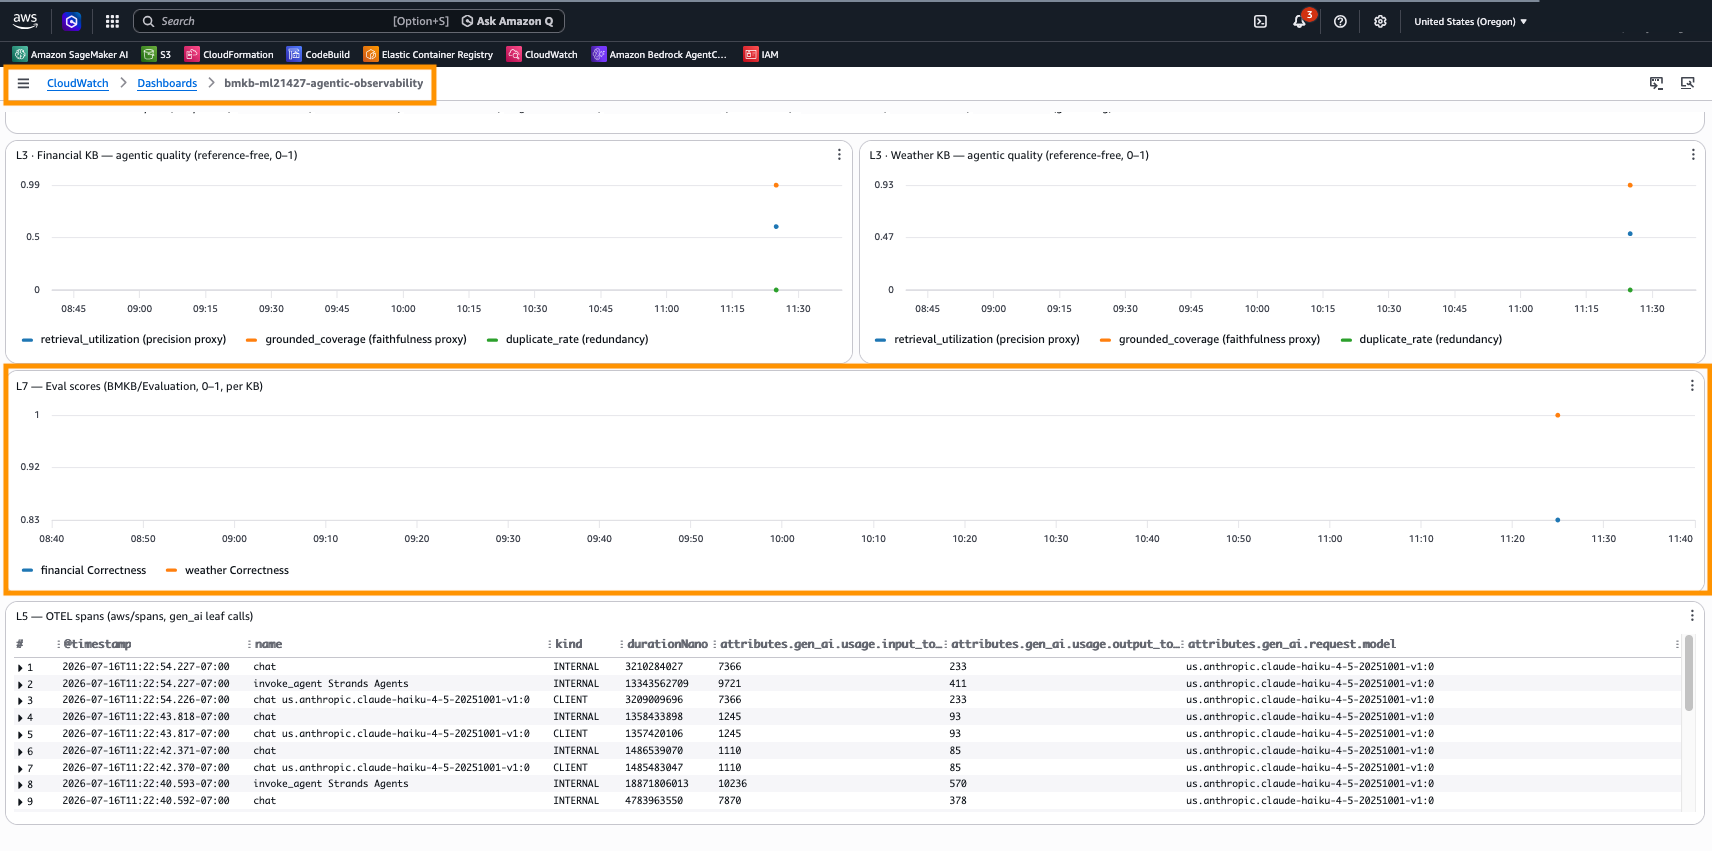1712x851 pixels.
Task: Toggle Financial KB duplicate_rate legend swatch
Action: point(492,340)
